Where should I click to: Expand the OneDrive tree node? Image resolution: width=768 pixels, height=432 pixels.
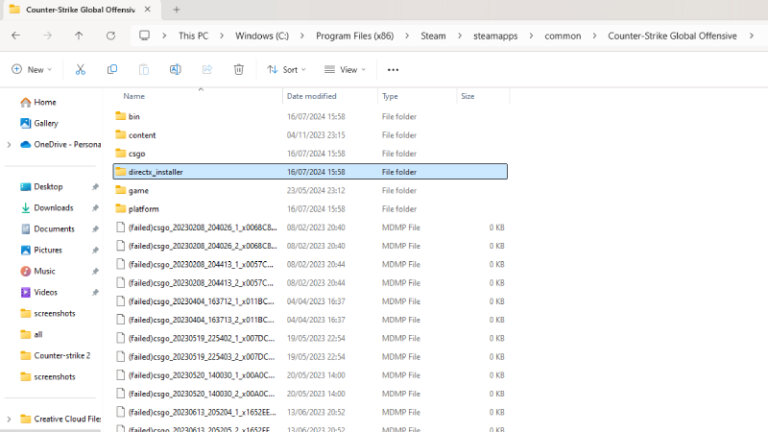(x=9, y=144)
